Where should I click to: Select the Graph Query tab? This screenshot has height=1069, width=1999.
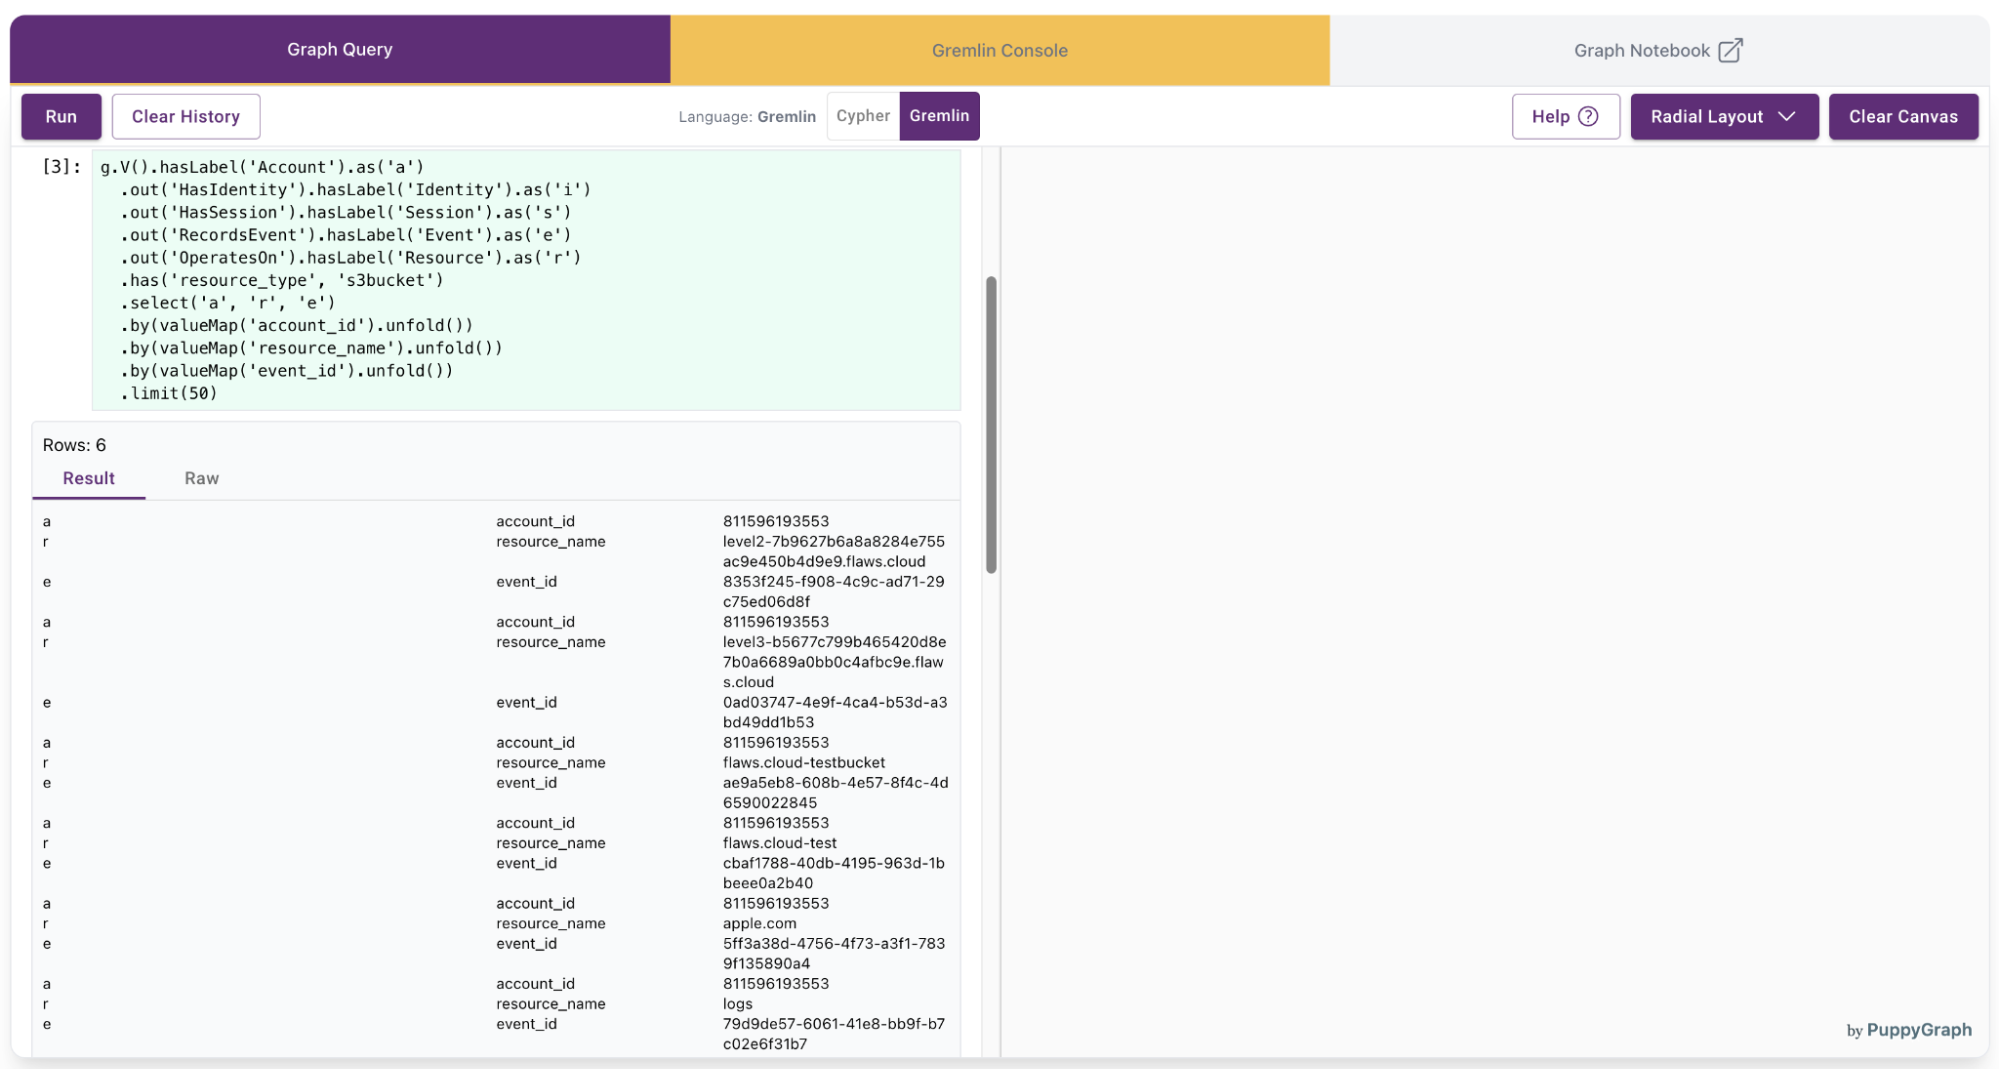tap(339, 49)
